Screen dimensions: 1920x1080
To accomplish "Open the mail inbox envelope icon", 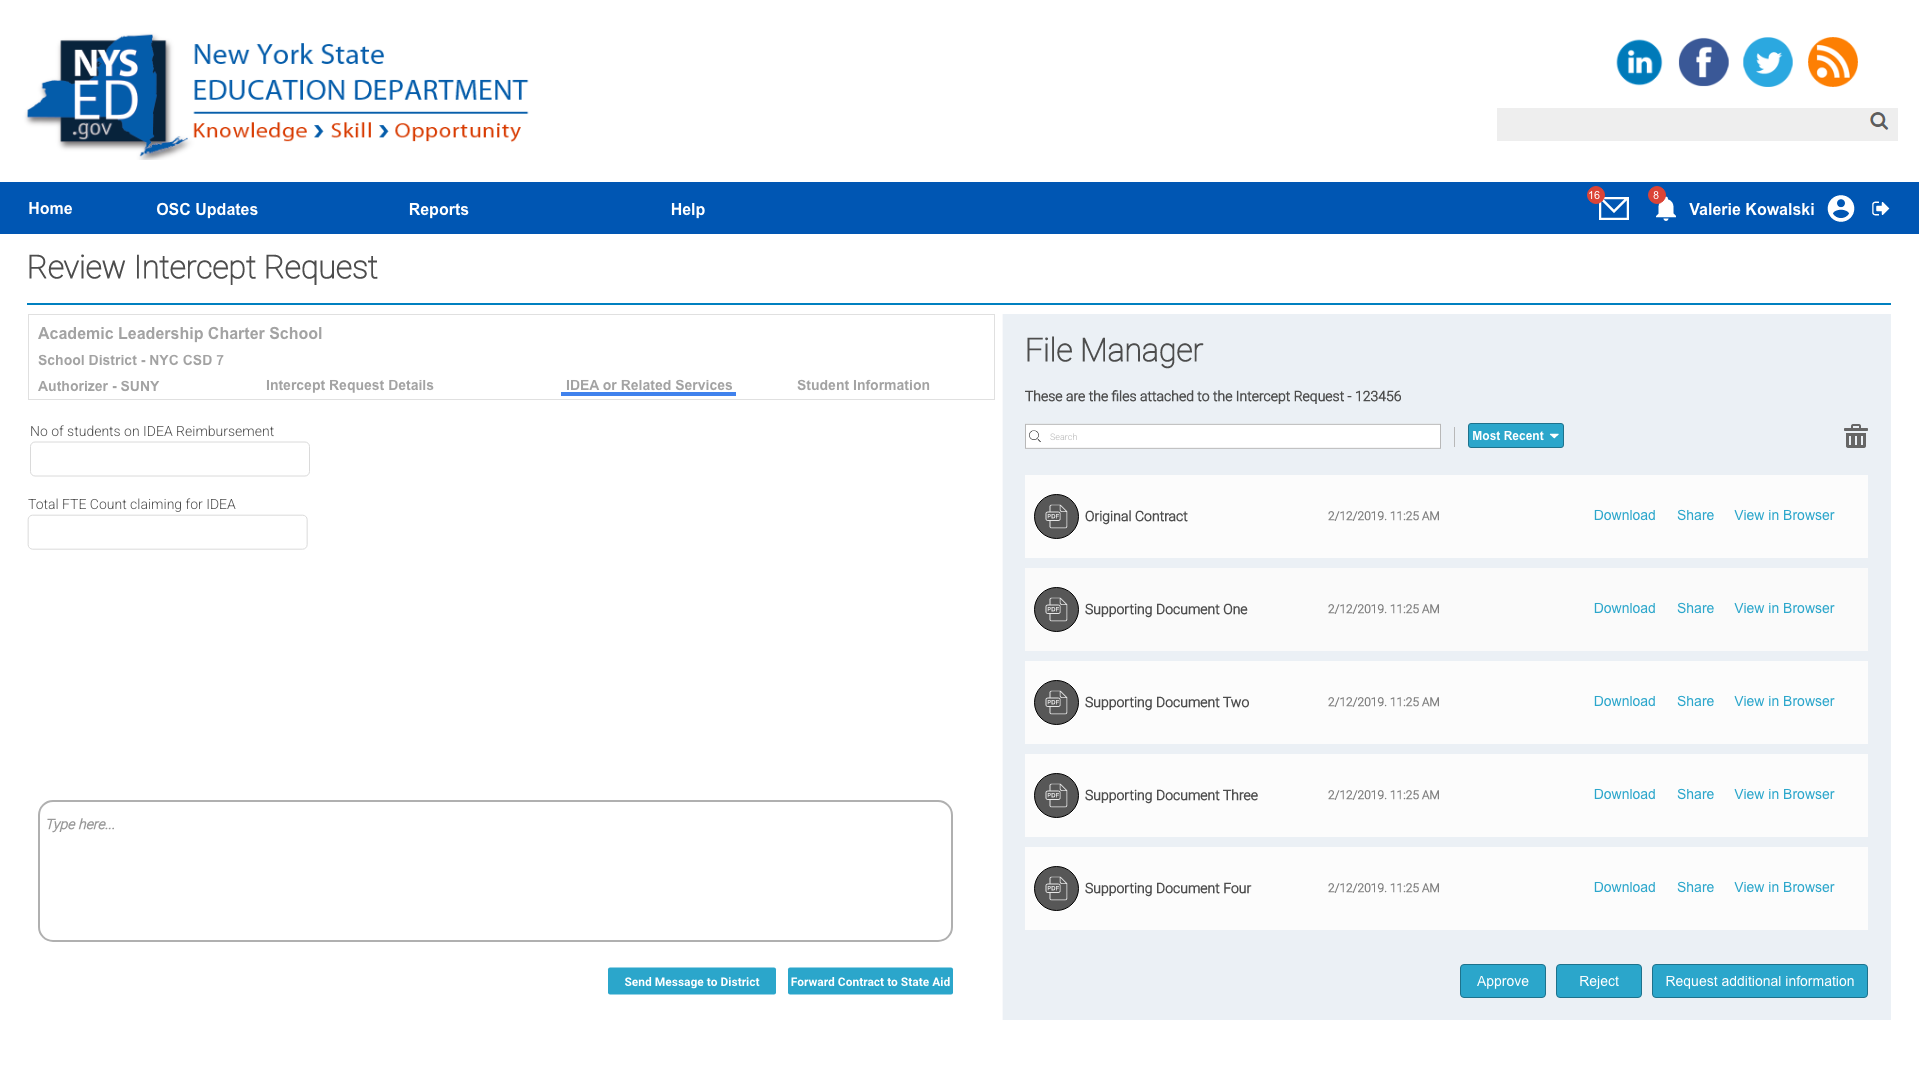I will 1613,209.
